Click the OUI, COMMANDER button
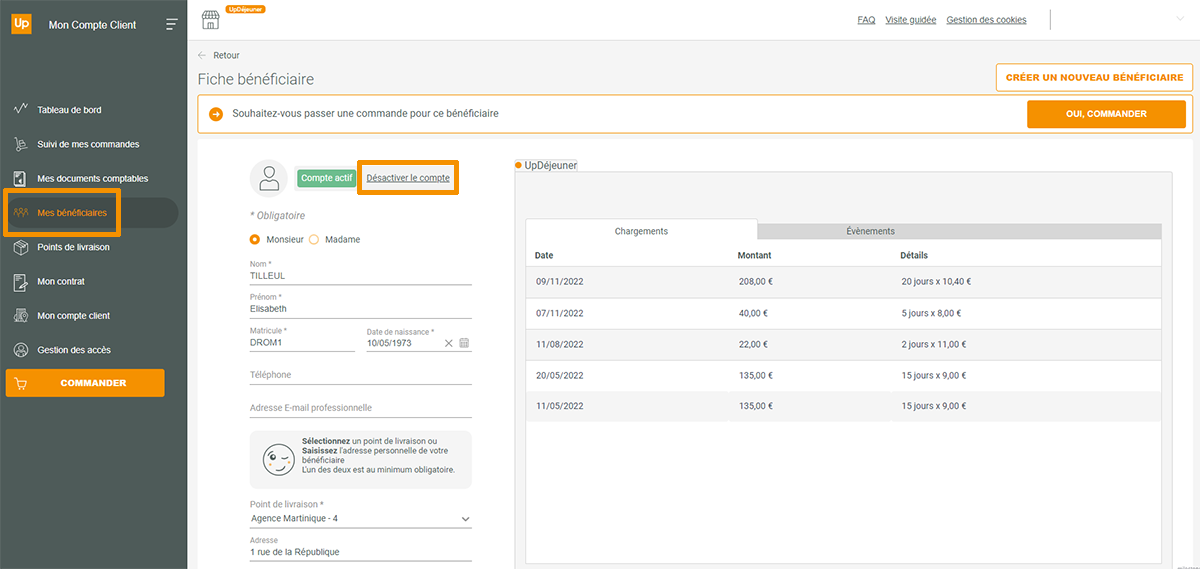Viewport: 1200px width, 569px height. [x=1106, y=114]
